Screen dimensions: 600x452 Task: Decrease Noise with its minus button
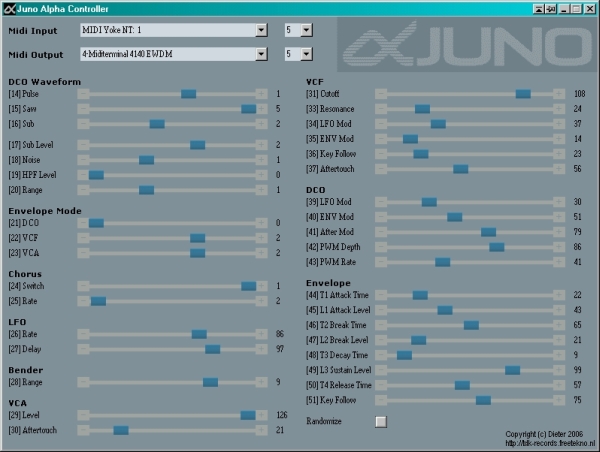point(83,160)
